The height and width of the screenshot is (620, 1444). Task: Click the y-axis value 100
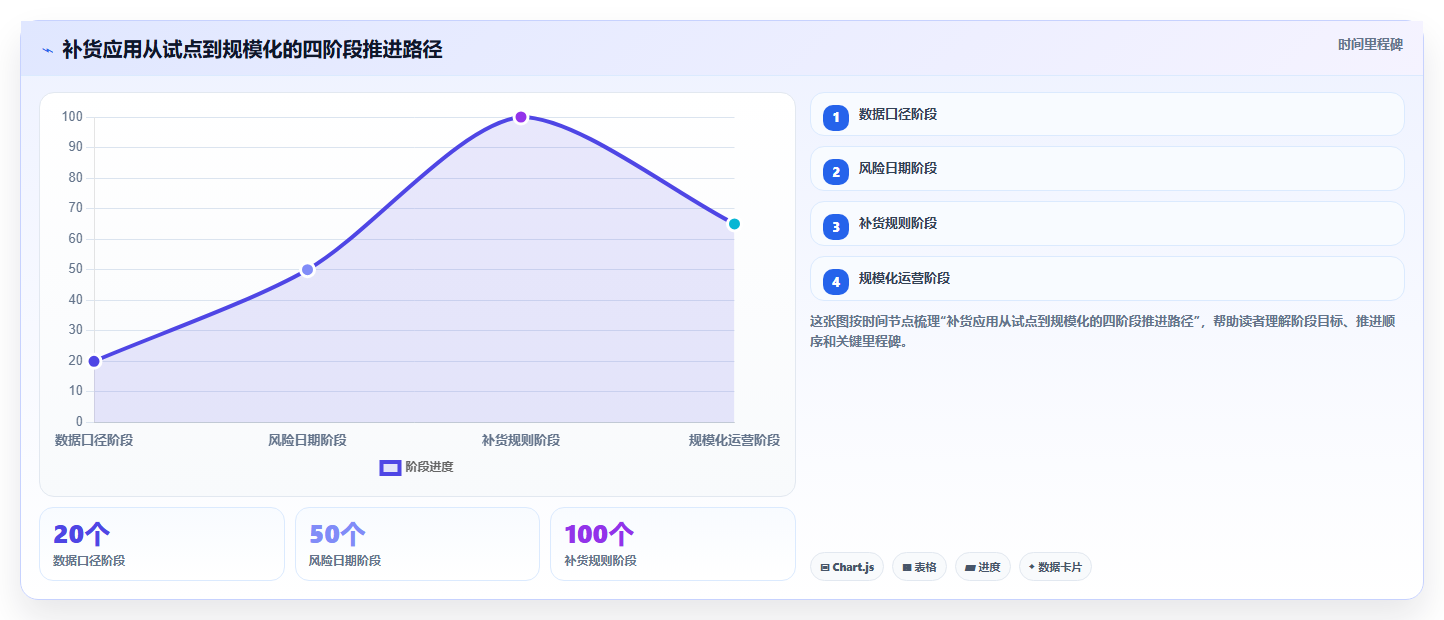tap(72, 117)
